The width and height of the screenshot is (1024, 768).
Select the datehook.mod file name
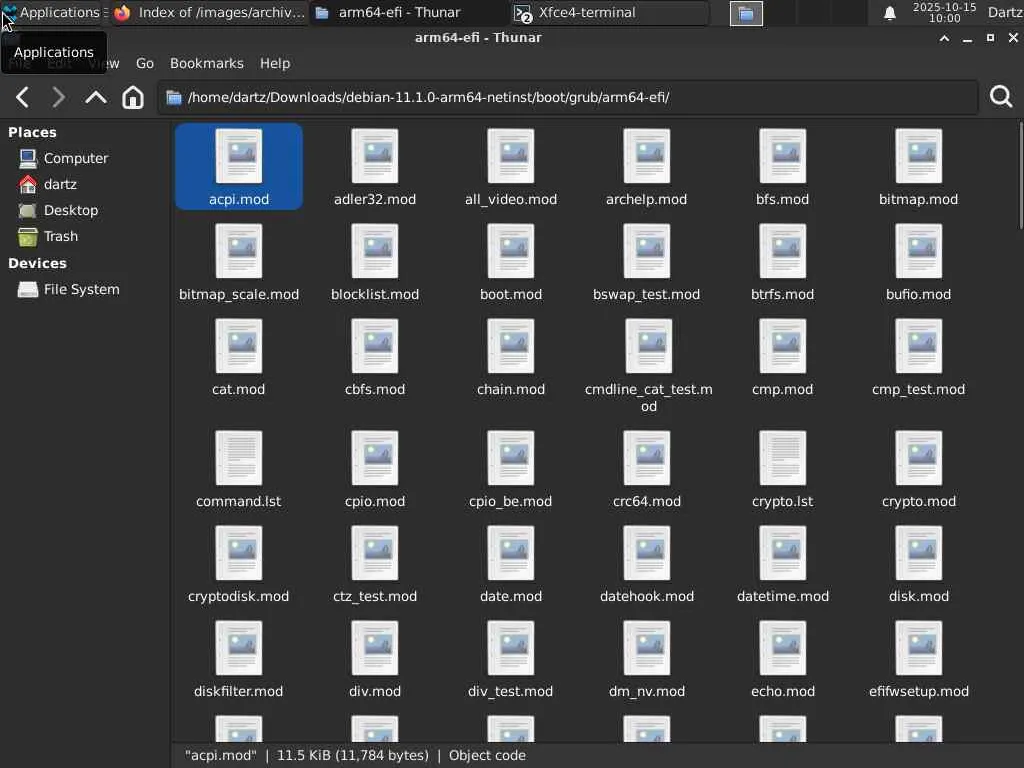point(647,596)
